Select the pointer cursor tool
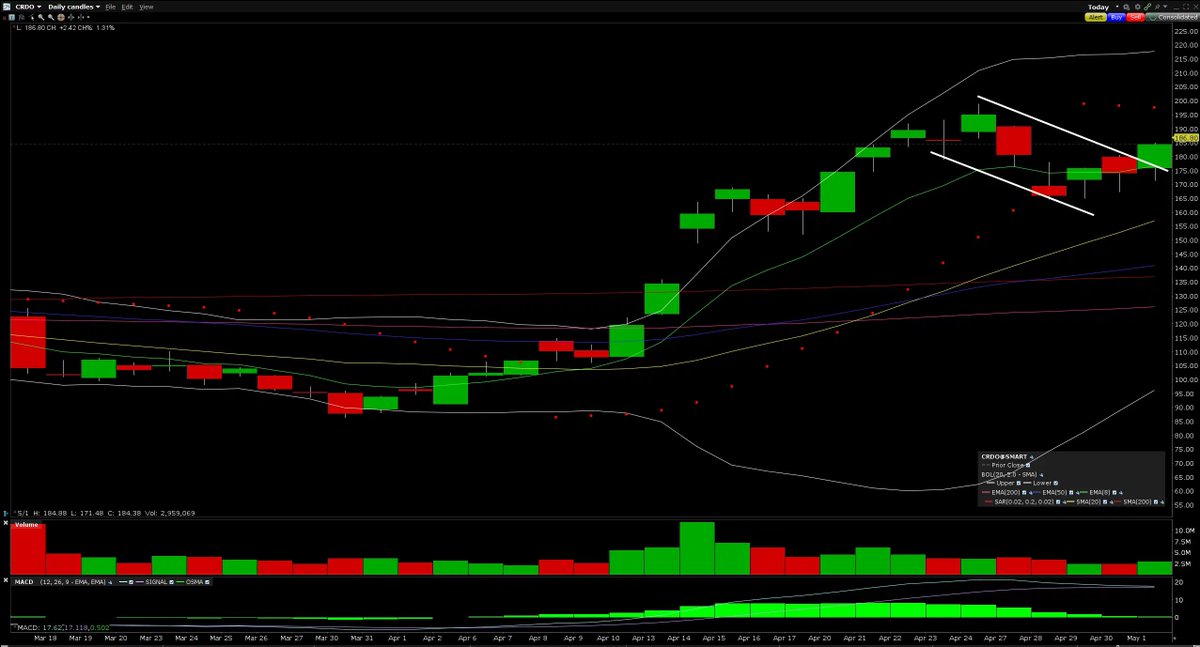 (x=31, y=17)
